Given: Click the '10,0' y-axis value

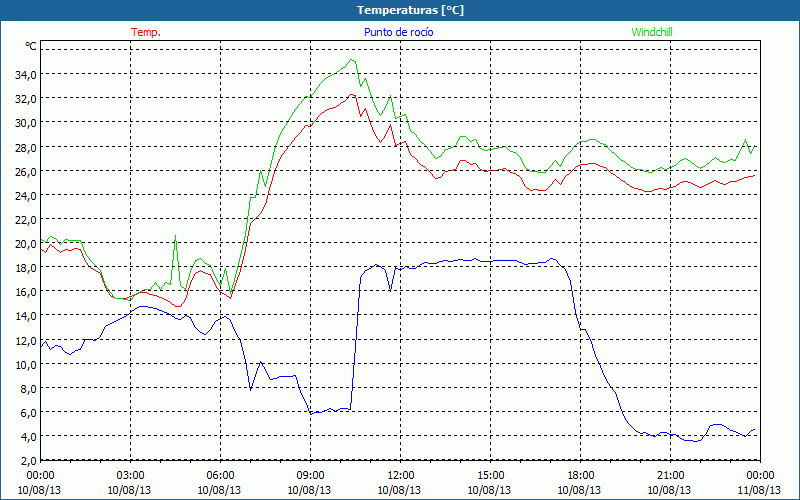Looking at the screenshot, I should [x=26, y=364].
